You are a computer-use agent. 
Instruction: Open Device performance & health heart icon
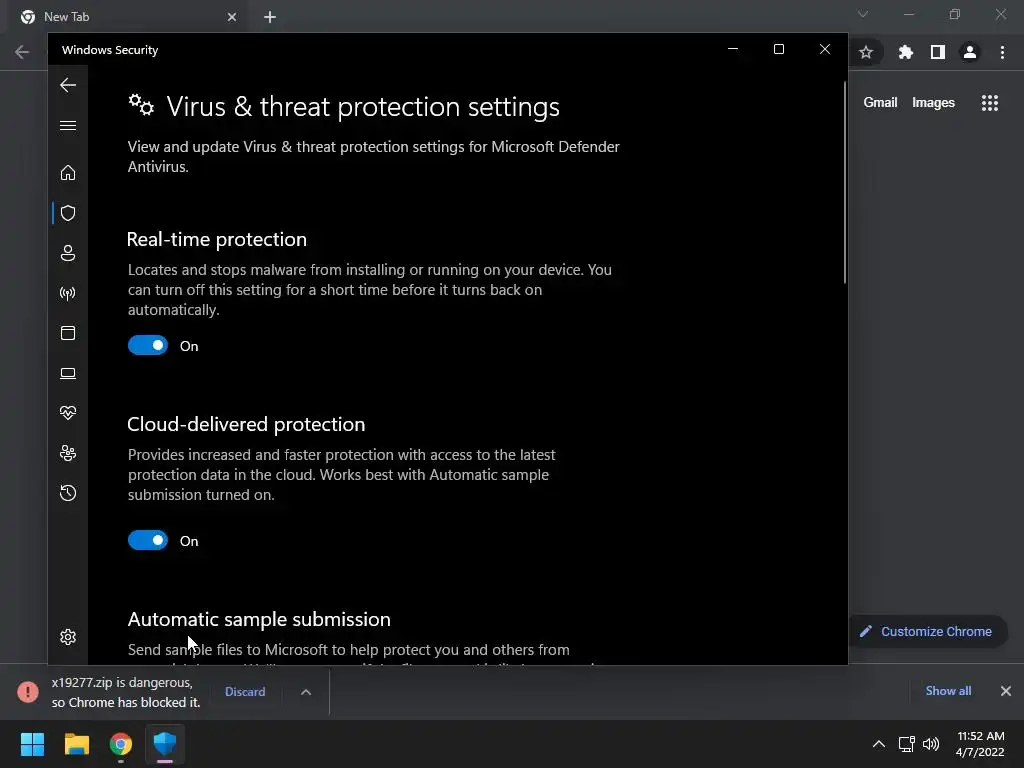68,413
